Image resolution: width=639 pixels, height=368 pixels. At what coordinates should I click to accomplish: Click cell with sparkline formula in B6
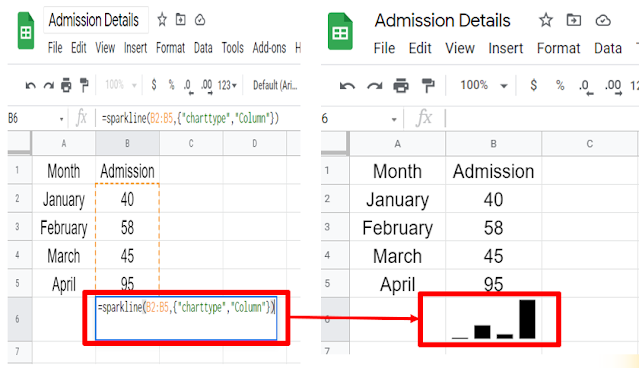pyautogui.click(x=186, y=318)
